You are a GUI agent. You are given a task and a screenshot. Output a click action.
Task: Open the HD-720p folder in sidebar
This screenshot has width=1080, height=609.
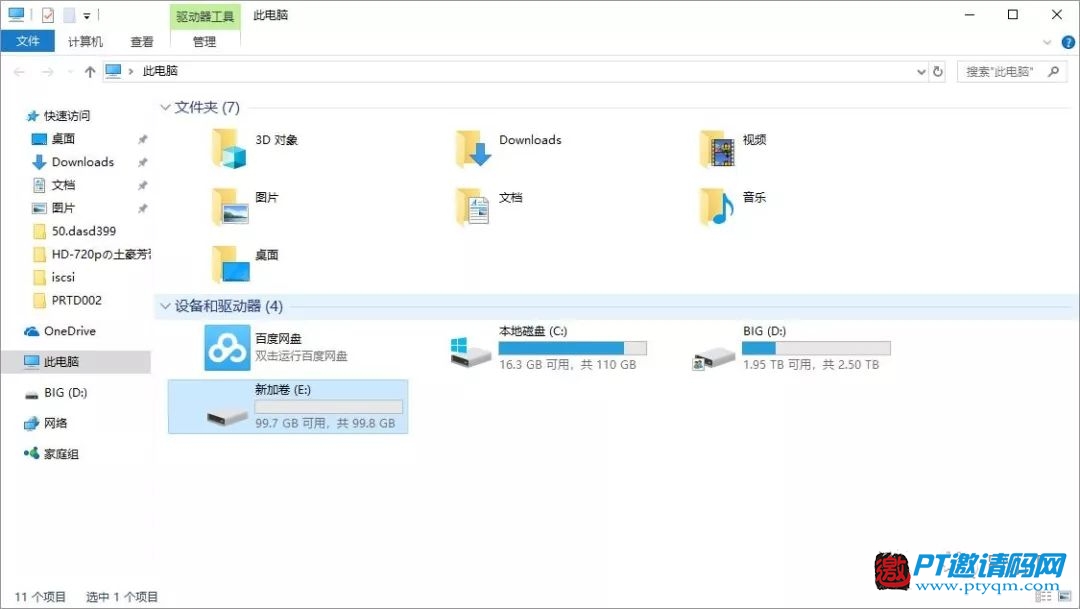[92, 254]
